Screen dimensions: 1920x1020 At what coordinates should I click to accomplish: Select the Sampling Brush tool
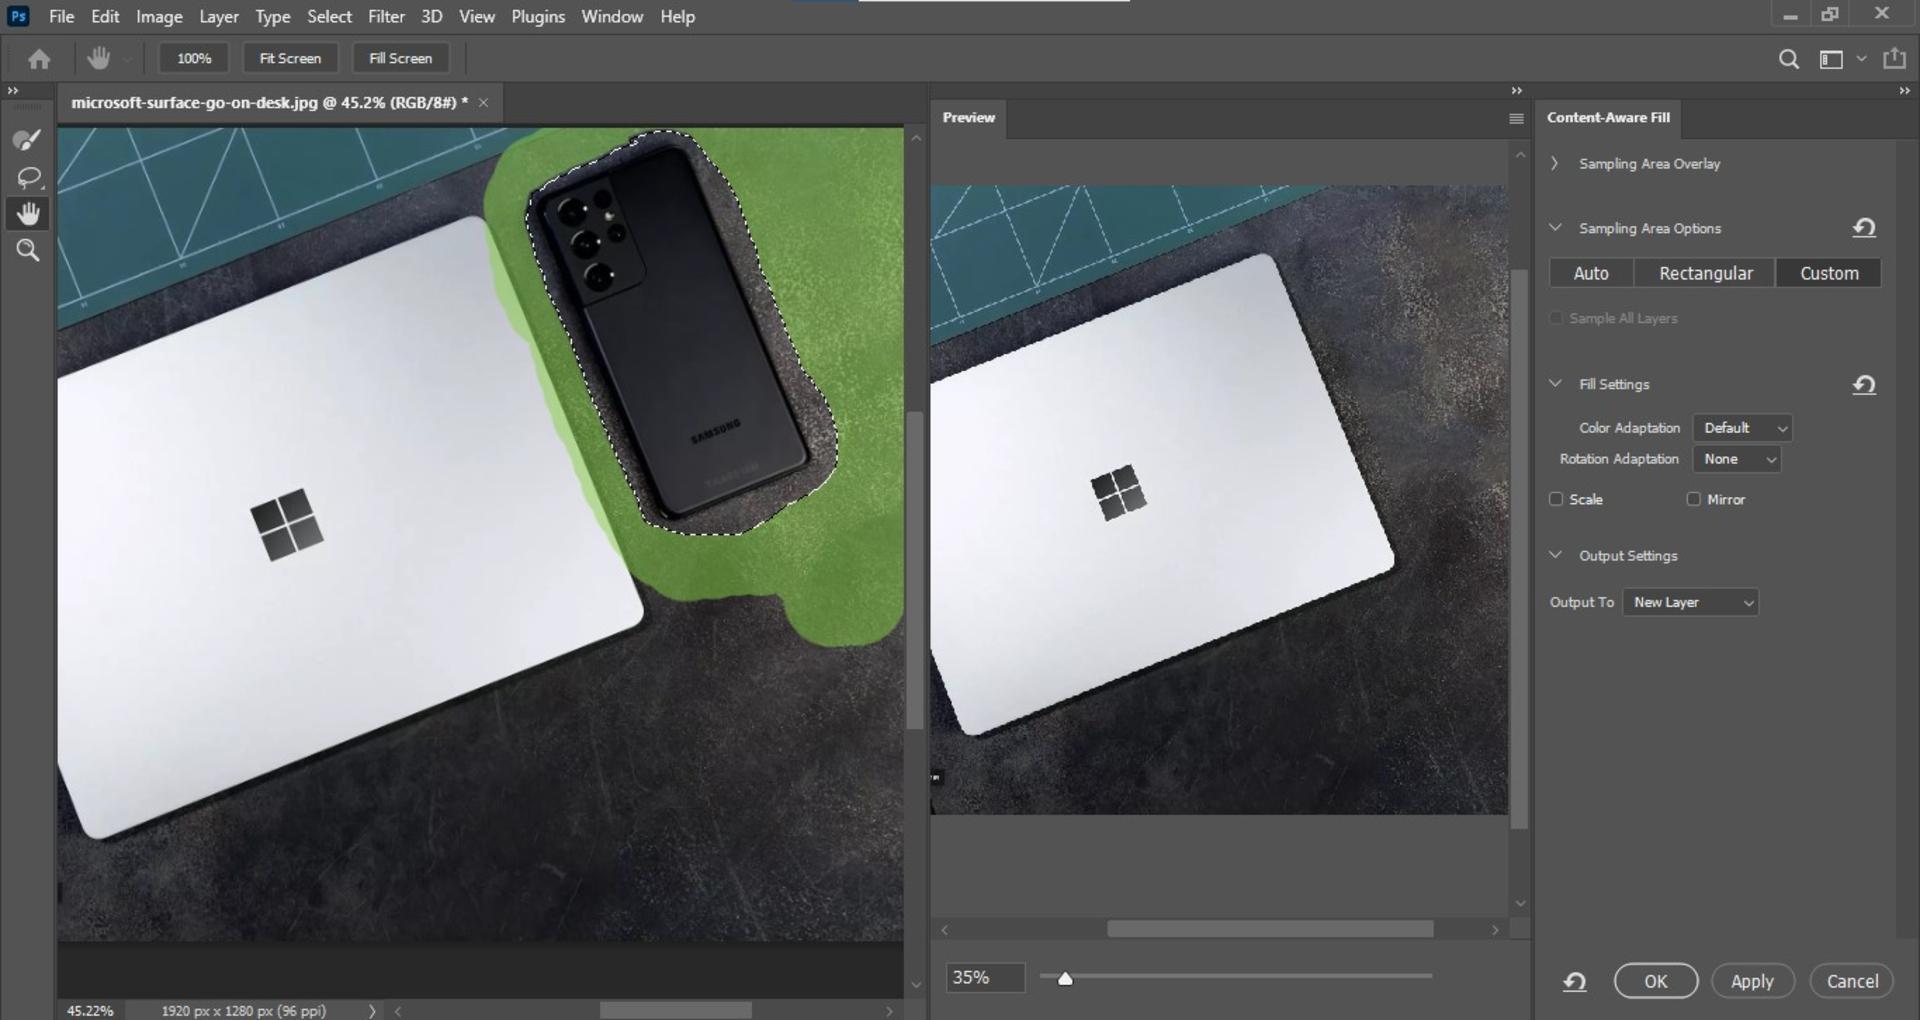click(28, 140)
